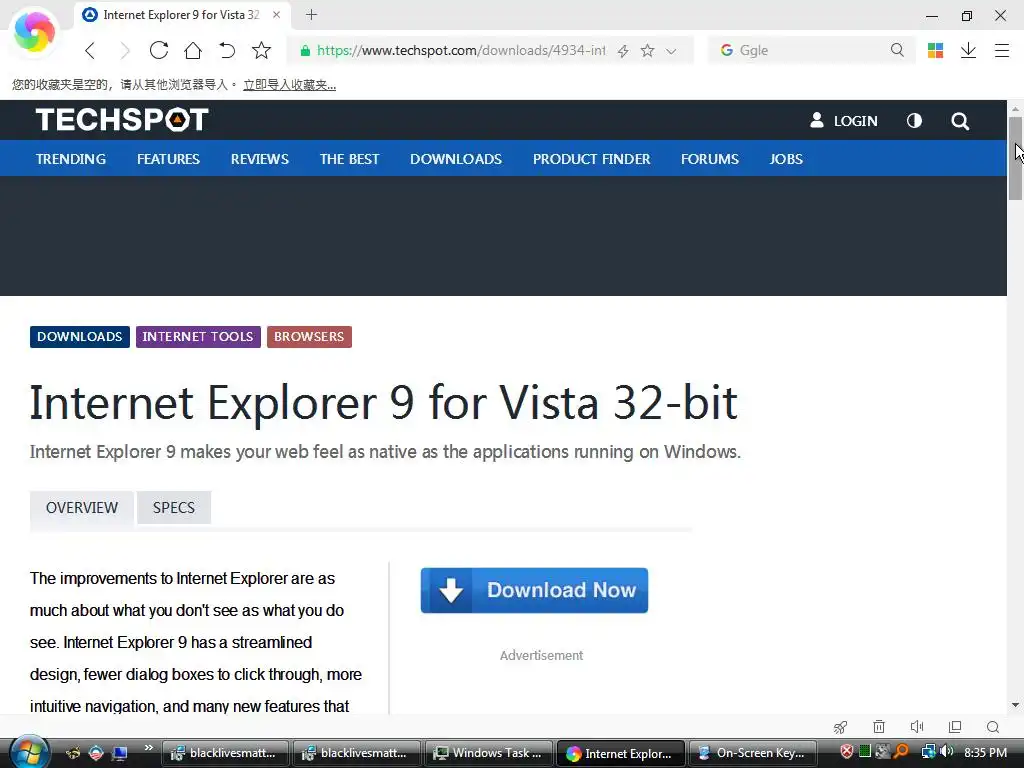The width and height of the screenshot is (1024, 768).
Task: Click the LOGIN link
Action: pyautogui.click(x=844, y=121)
